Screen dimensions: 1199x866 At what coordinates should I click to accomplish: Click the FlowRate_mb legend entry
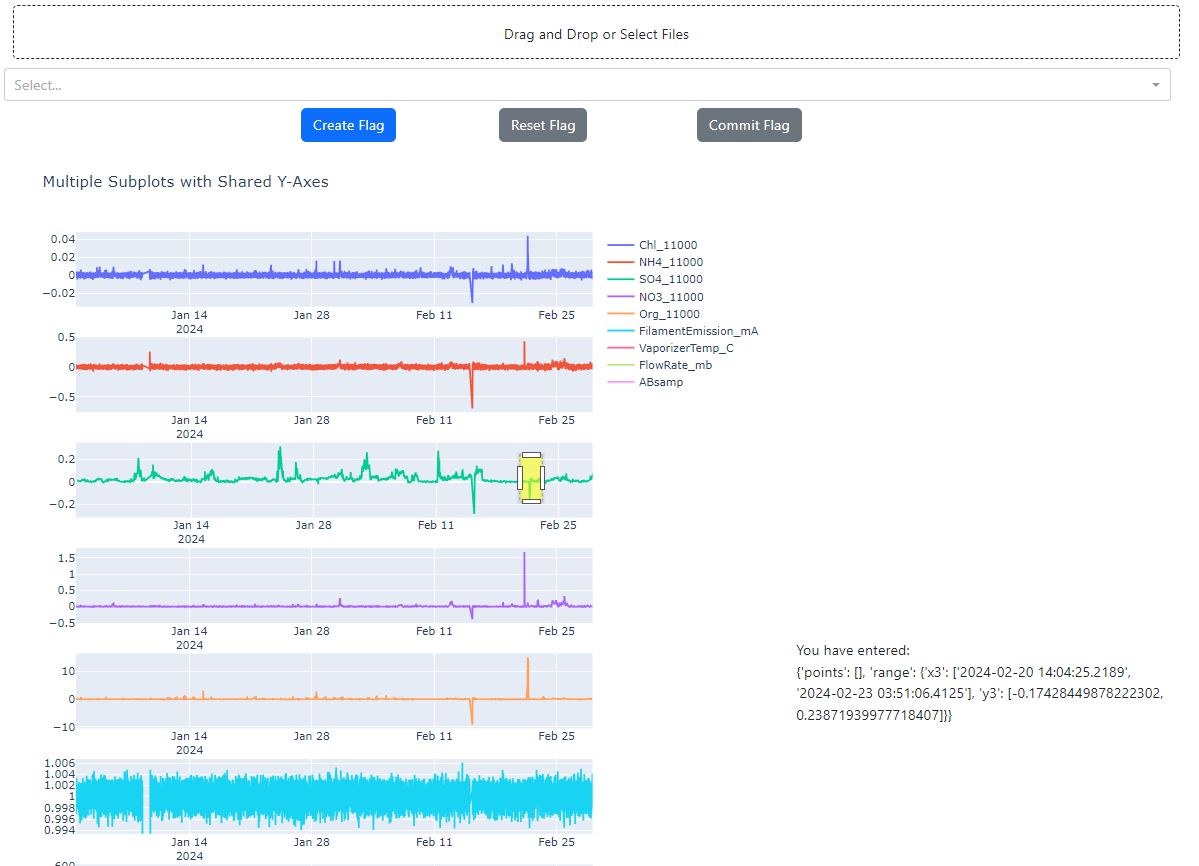[675, 365]
